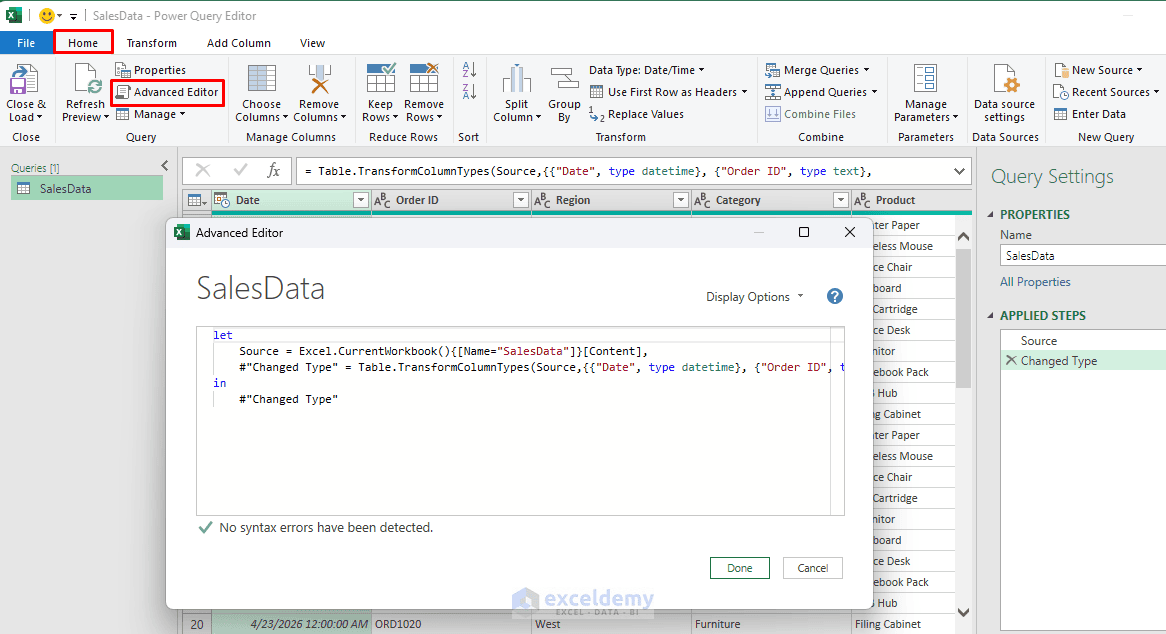
Task: Click the table corner menu icon
Action: click(x=197, y=200)
